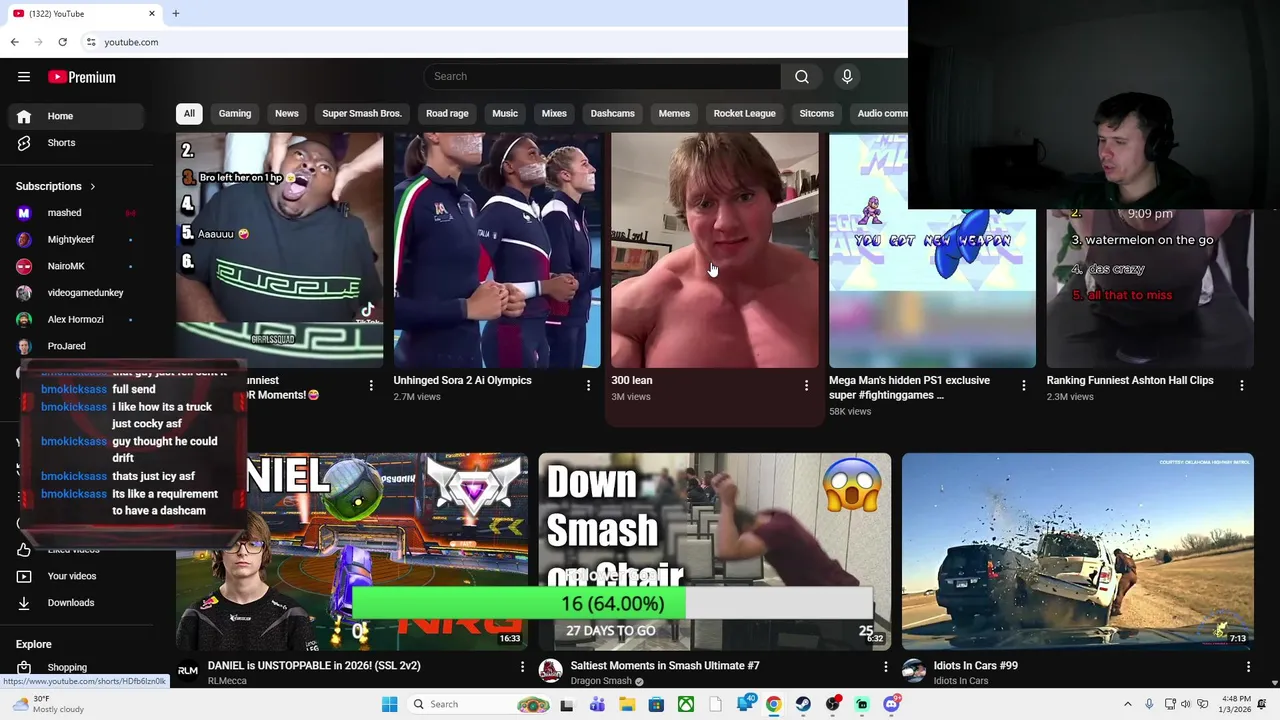The image size is (1280, 720).
Task: Start voice search with the microphone
Action: (847, 77)
